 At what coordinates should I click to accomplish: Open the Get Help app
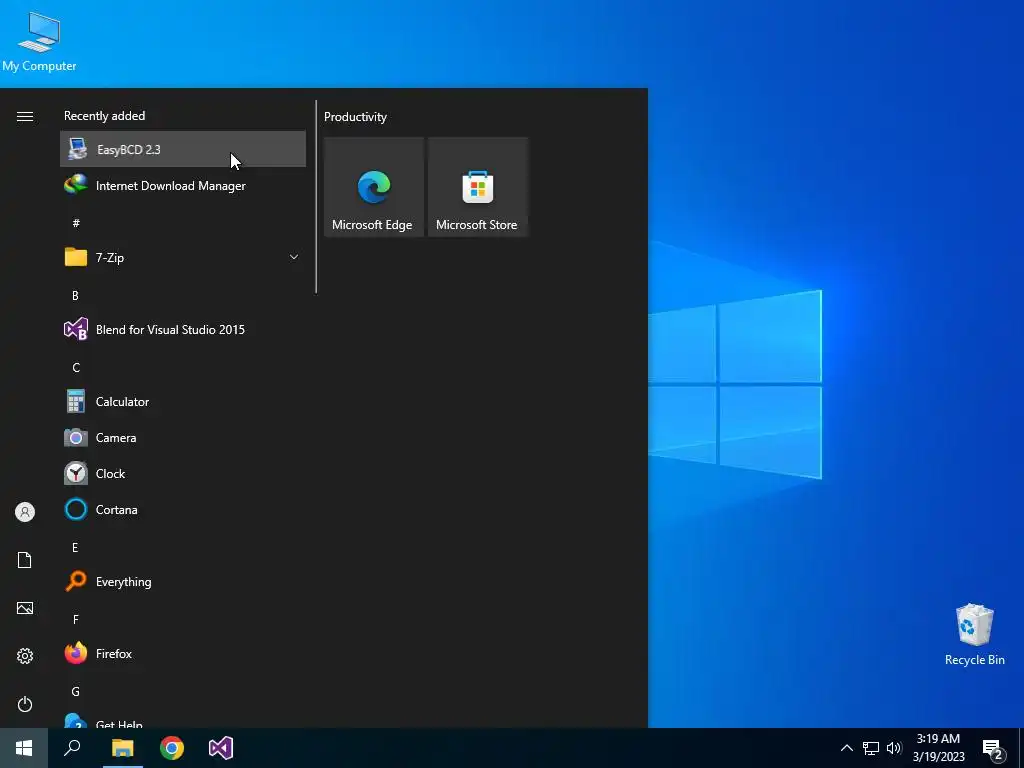(183, 720)
